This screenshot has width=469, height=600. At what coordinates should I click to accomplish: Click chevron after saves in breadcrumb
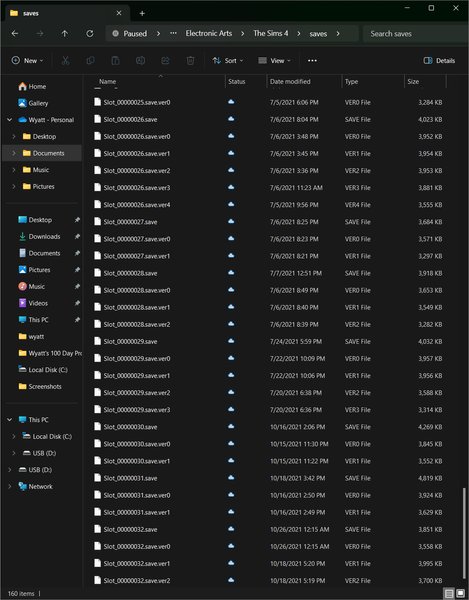click(x=338, y=34)
